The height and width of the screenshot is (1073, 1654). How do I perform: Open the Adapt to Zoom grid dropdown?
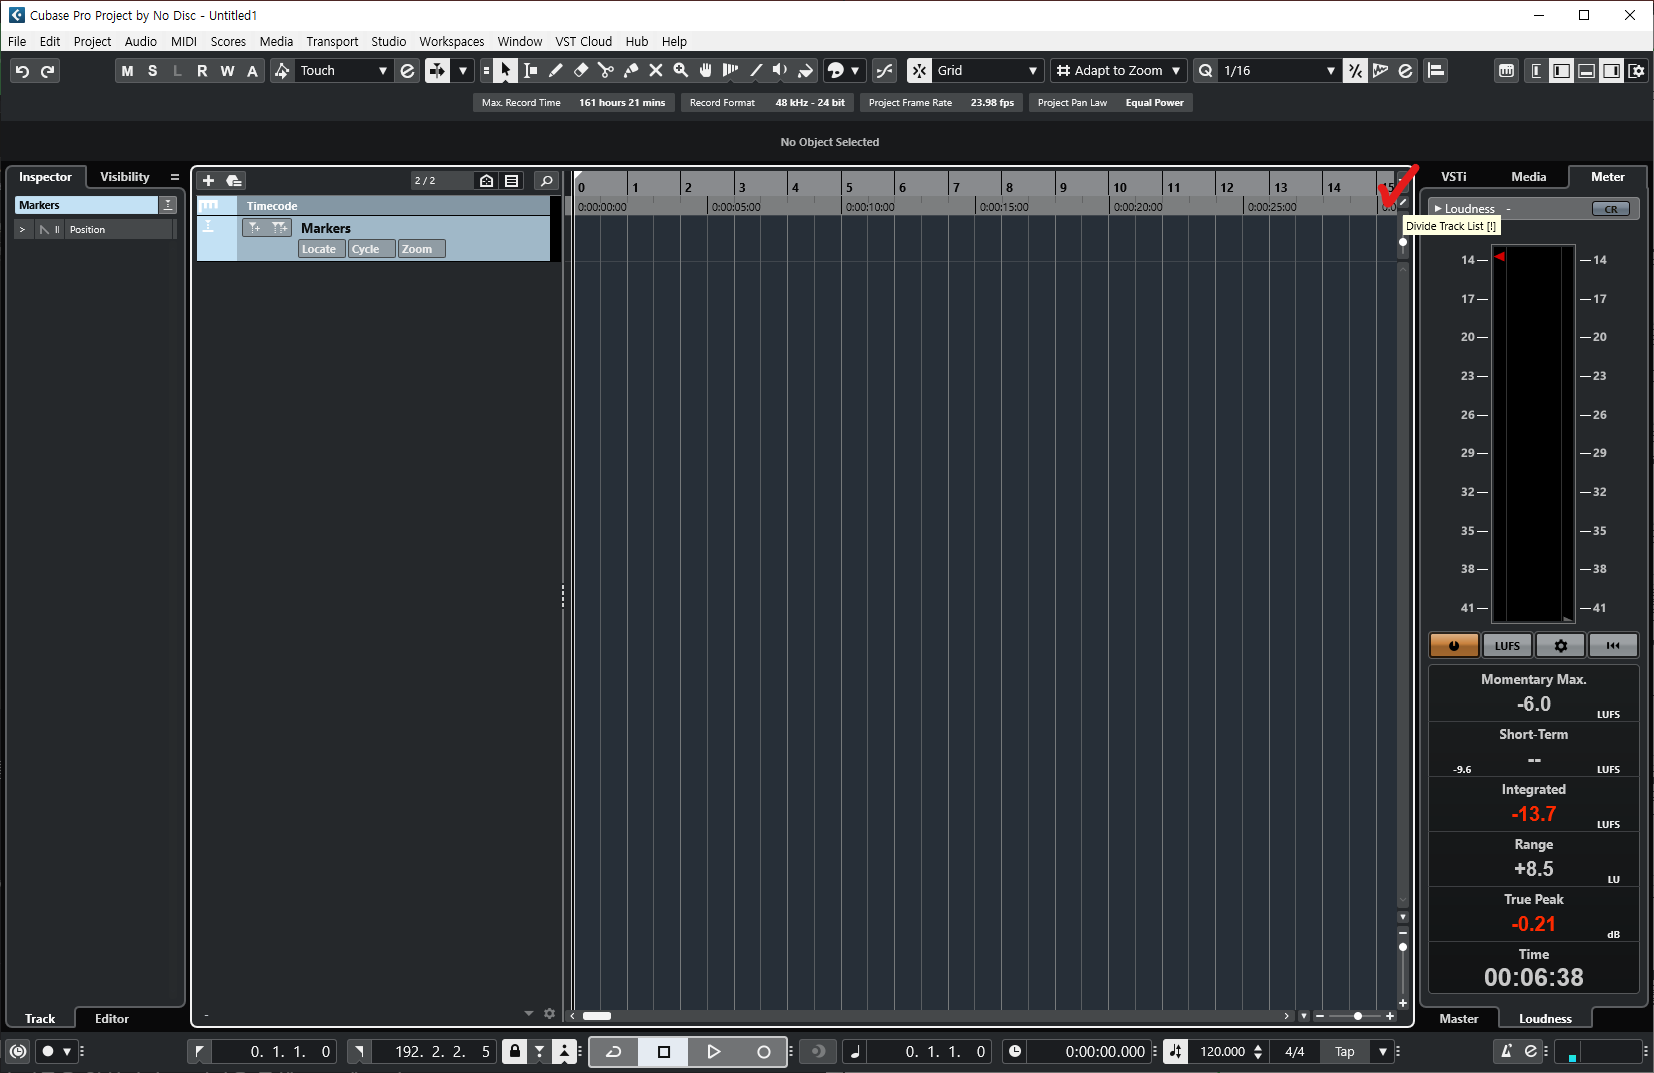click(1118, 71)
